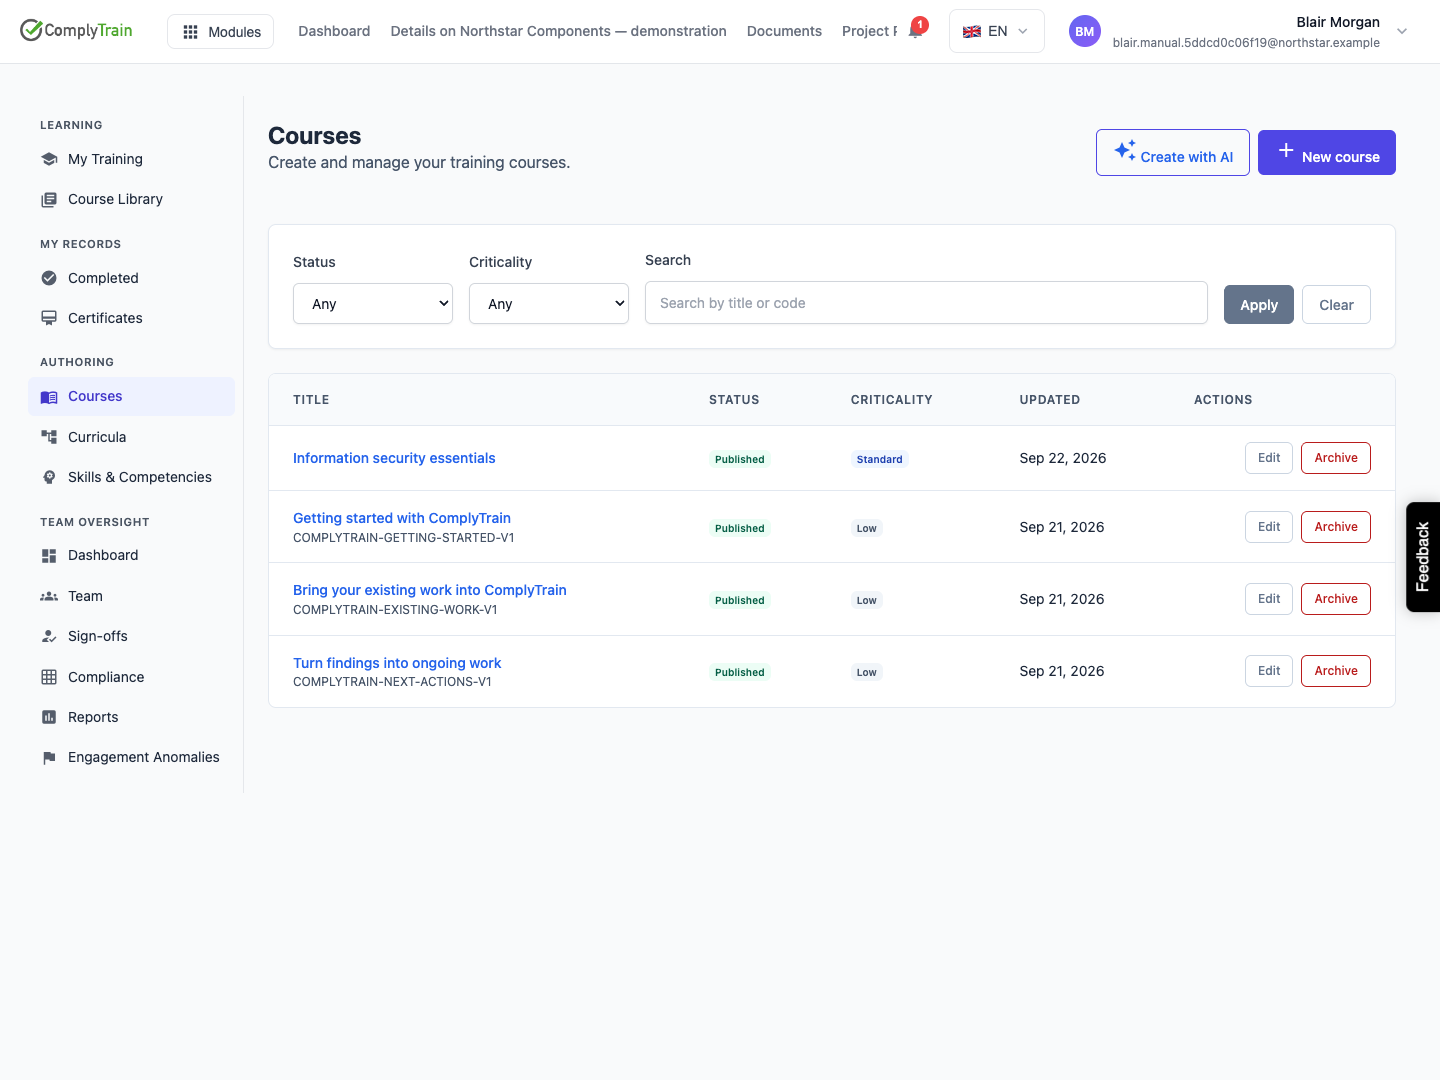
Task: Clear the course filters
Action: [x=1336, y=305]
